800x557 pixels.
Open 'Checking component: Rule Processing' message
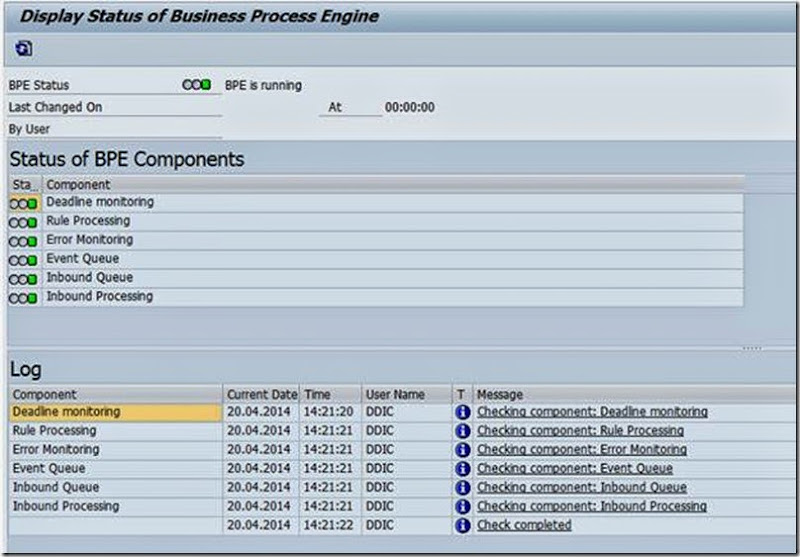point(581,431)
